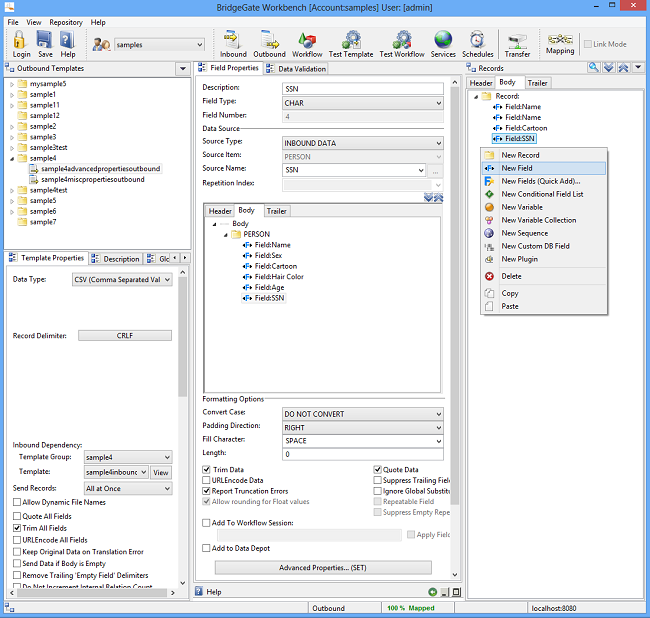650x618 pixels.
Task: Select New Conditional Field List menu entry
Action: click(544, 194)
